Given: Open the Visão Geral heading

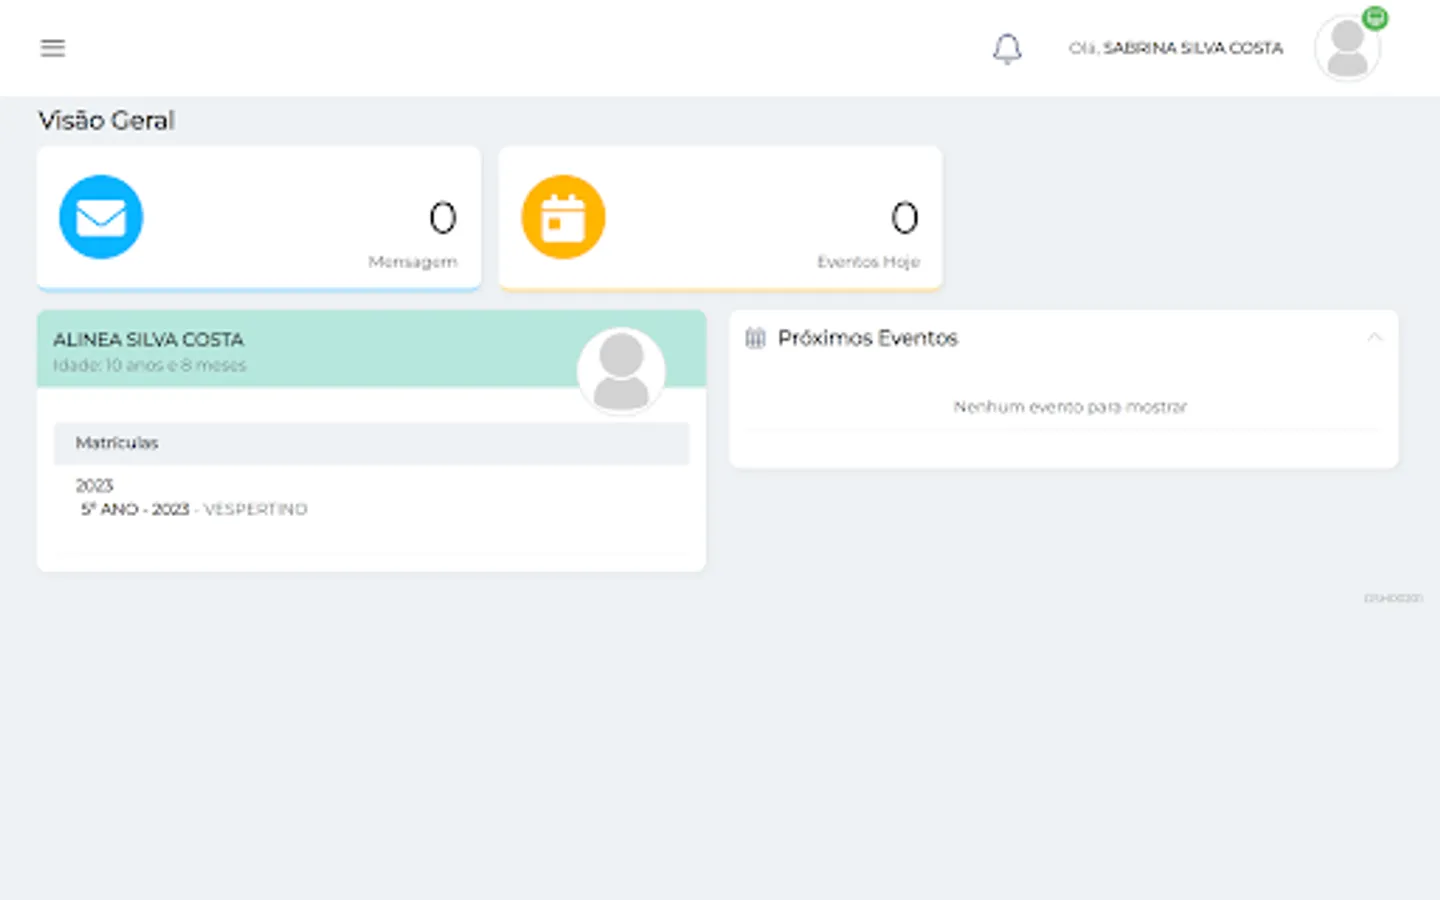Looking at the screenshot, I should pos(106,120).
